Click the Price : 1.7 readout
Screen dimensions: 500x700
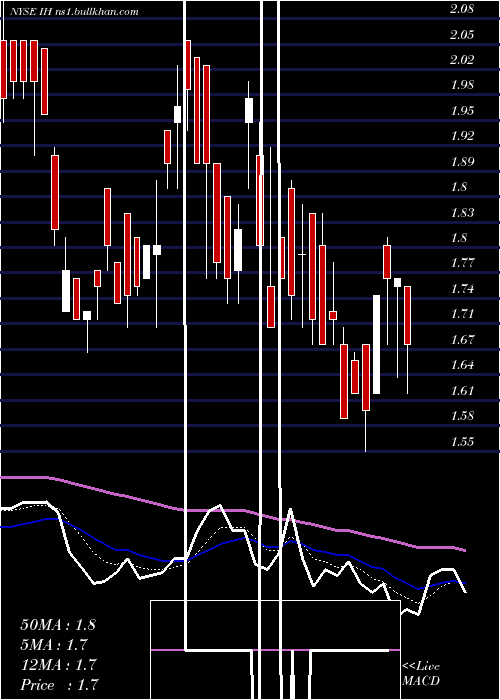click(x=59, y=685)
